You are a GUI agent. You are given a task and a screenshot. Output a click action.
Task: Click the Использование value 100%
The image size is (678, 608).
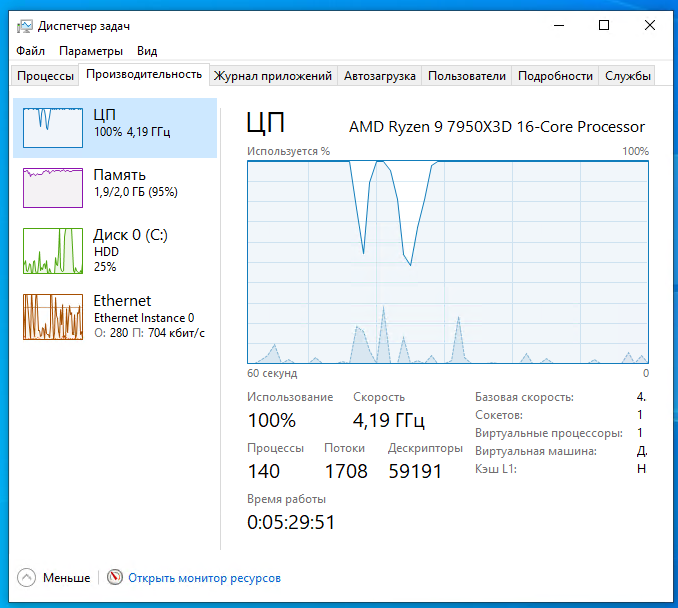272,420
